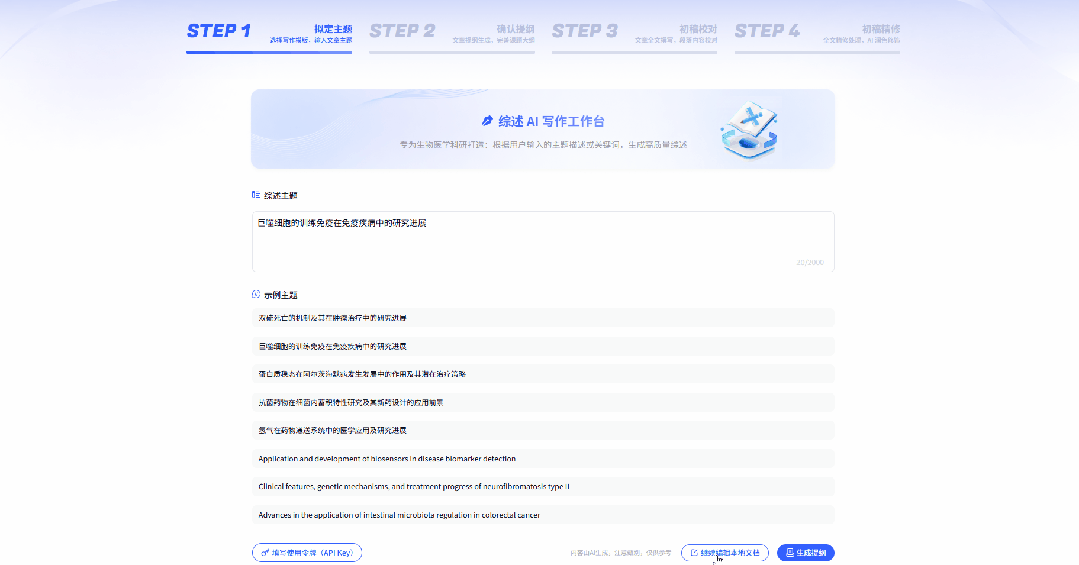1079x565 pixels.
Task: Pick the intestinal microbiota colorectal cancer example
Action: click(x=543, y=515)
